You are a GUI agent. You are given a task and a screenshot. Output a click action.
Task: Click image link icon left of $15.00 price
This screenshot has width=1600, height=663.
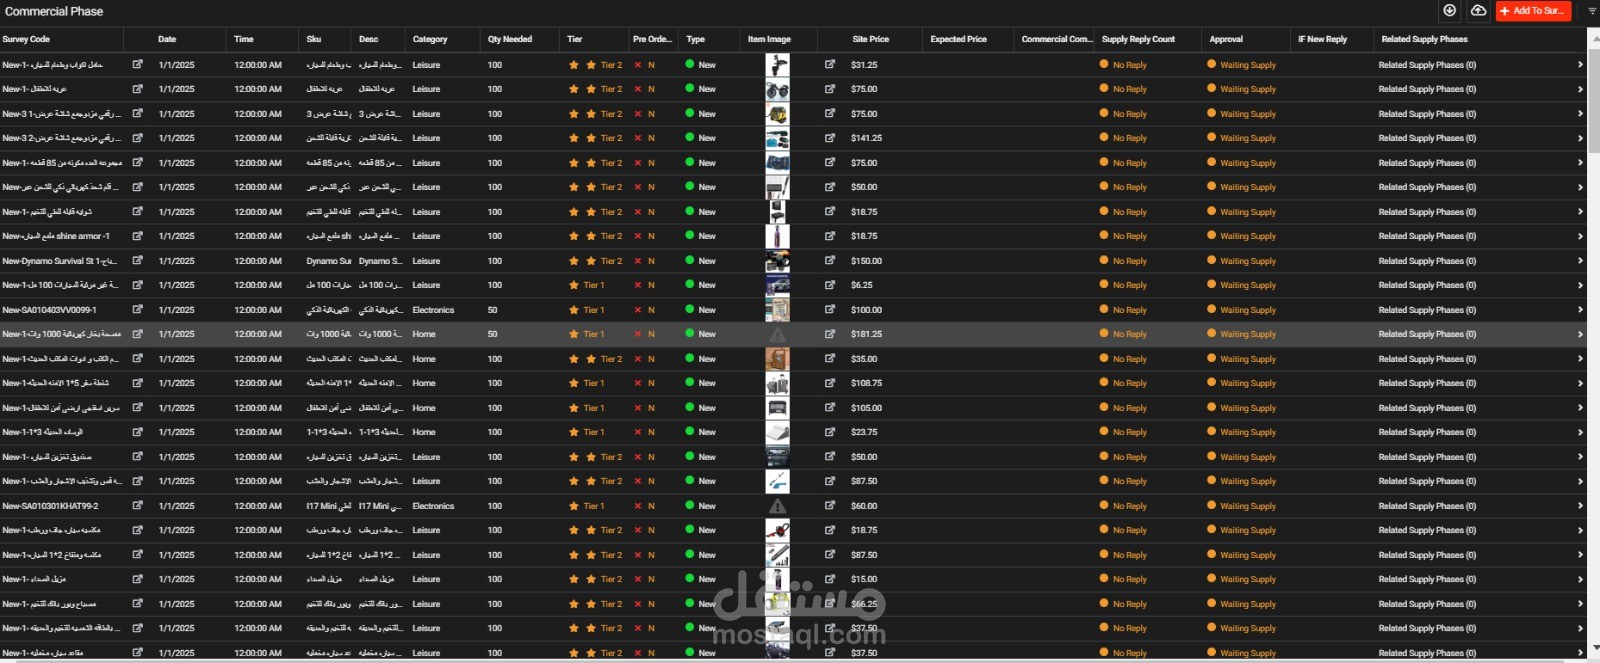(x=830, y=579)
